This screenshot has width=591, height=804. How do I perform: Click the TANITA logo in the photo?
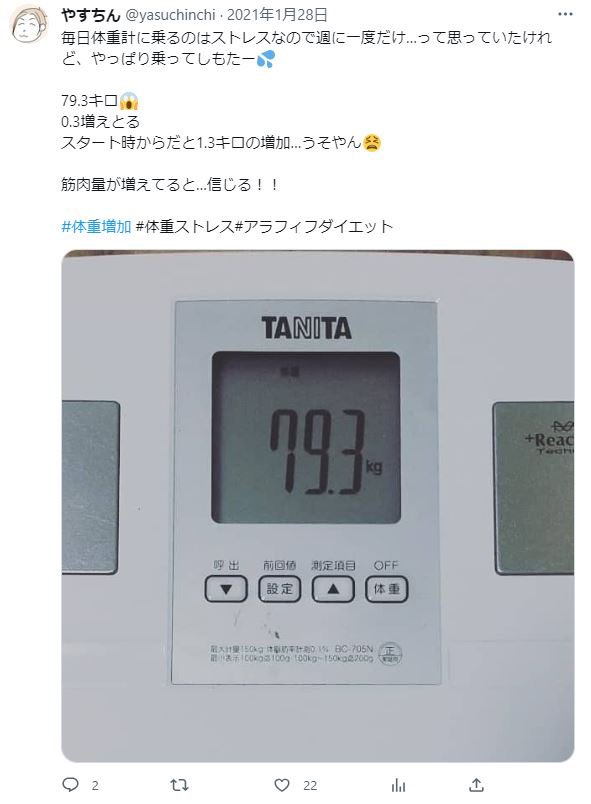(307, 328)
